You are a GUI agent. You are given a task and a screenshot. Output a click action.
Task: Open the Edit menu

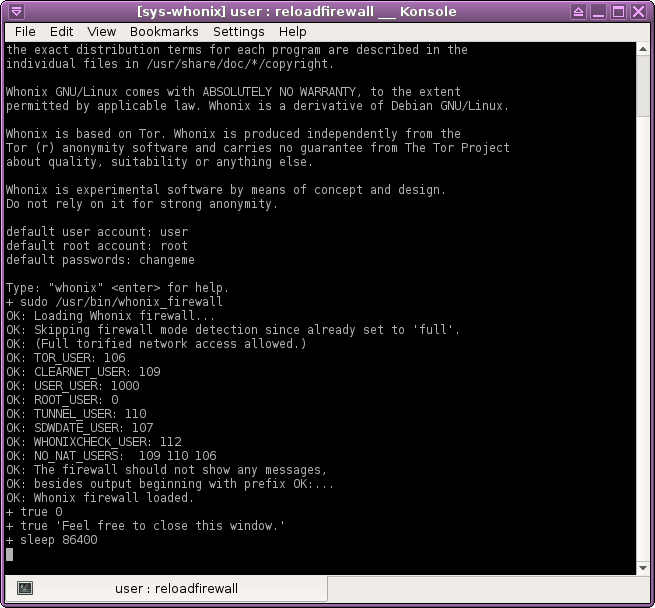[x=62, y=32]
